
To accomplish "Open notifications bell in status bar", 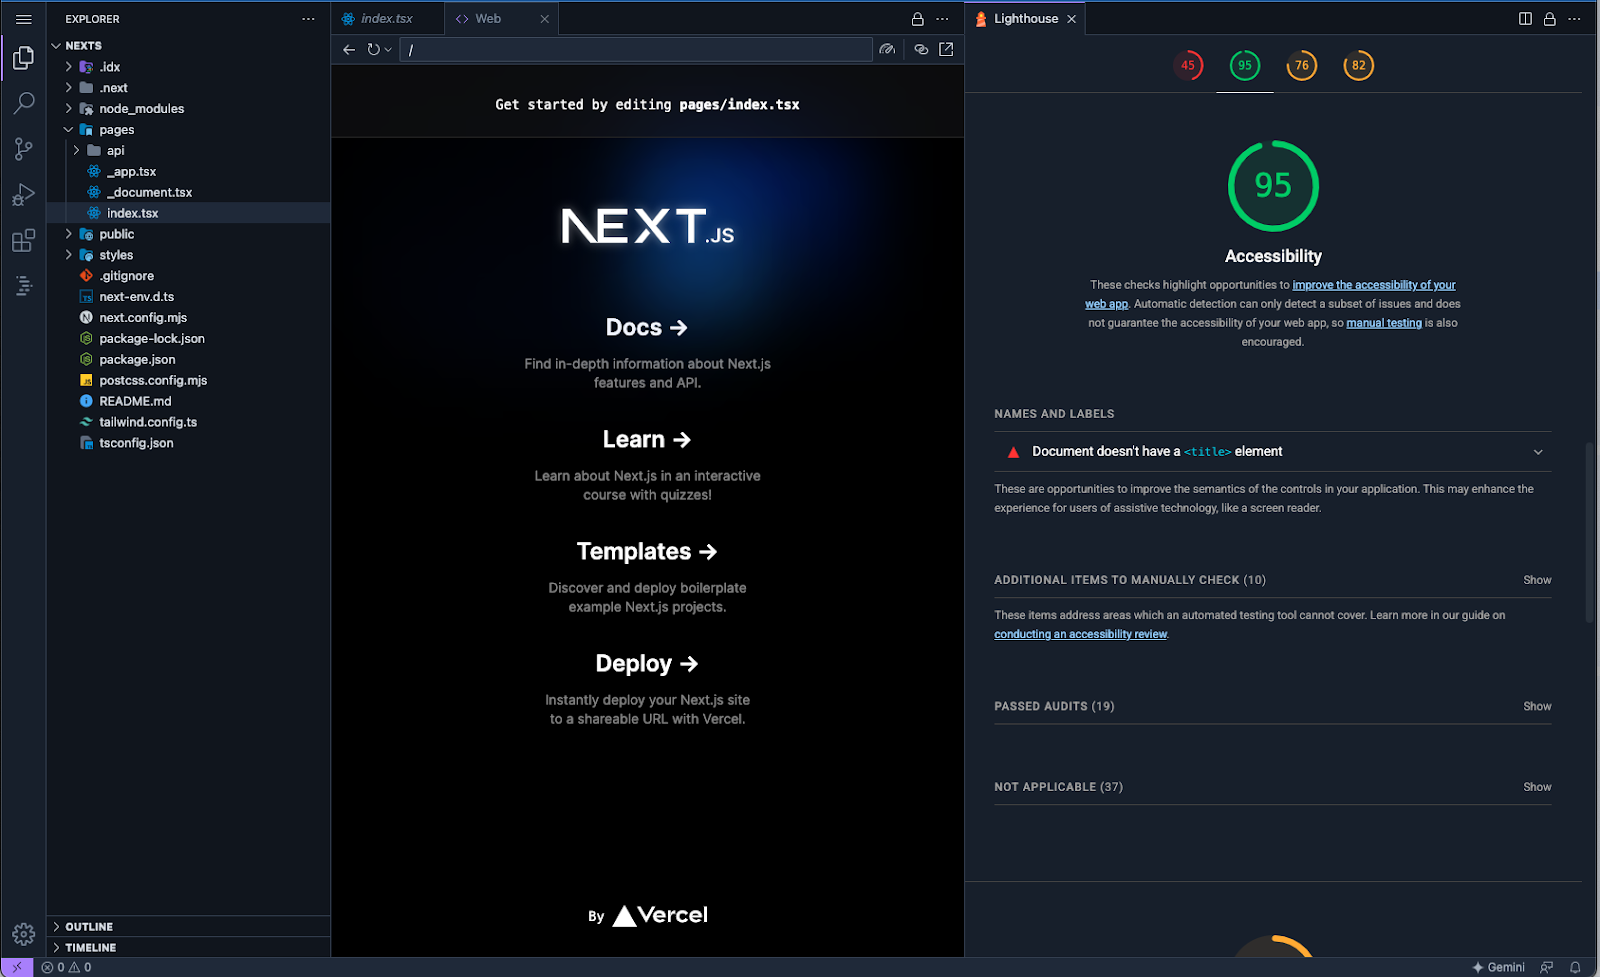I will [x=1575, y=967].
